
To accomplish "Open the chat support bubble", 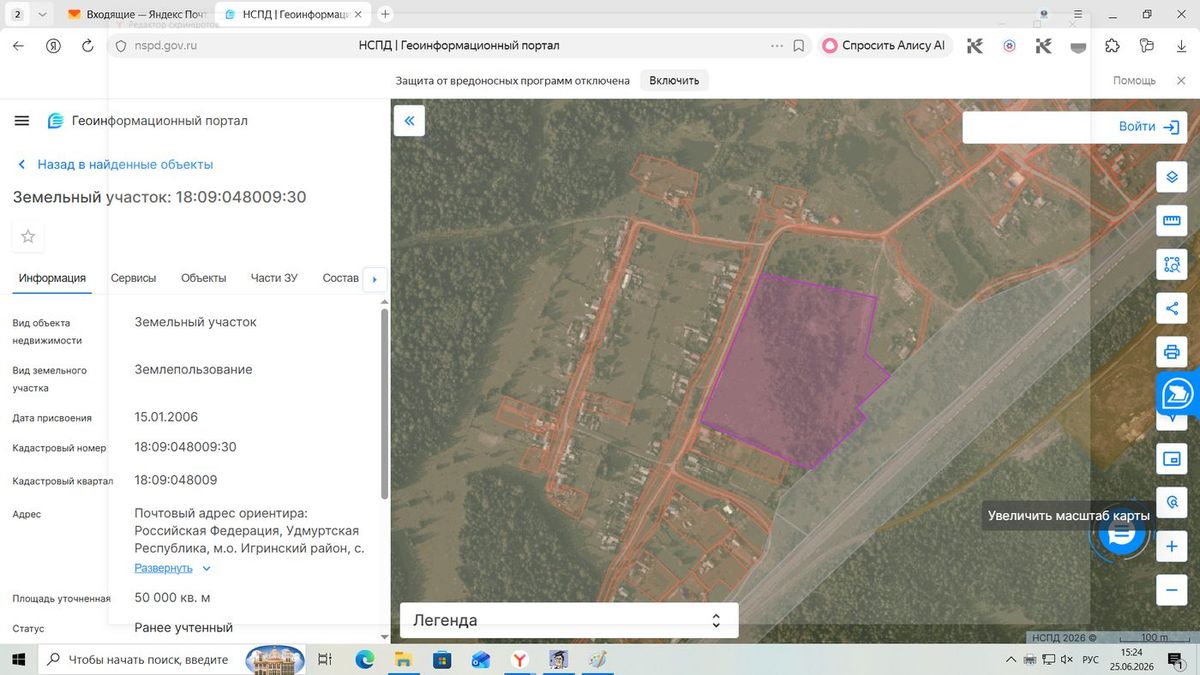I will pos(1121,533).
